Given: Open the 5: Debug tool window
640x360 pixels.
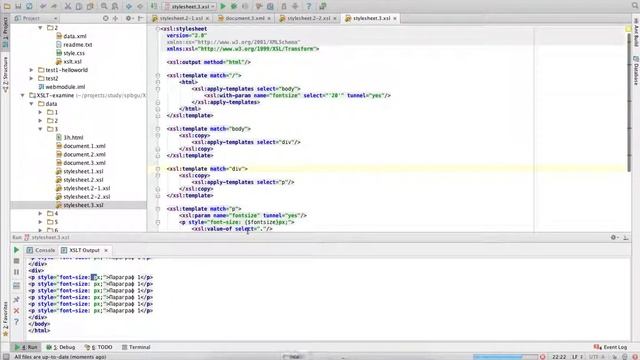Looking at the screenshot, I should pos(61,347).
